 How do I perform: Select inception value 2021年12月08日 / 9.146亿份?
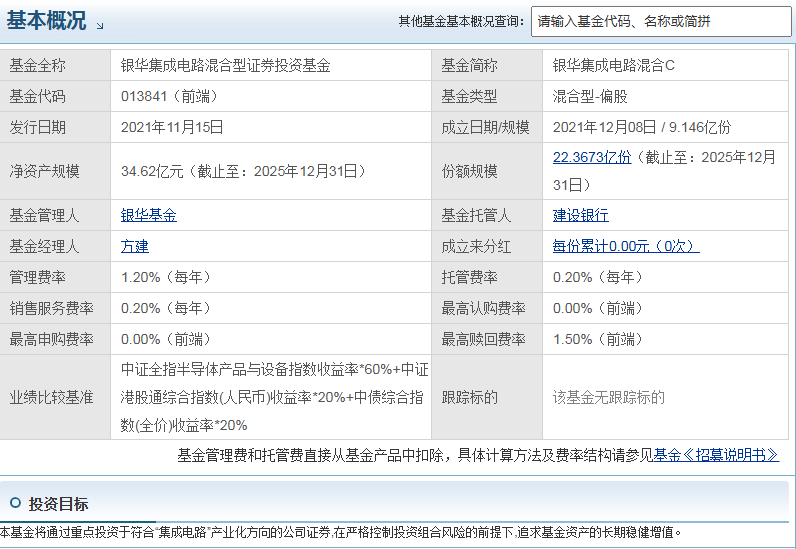click(x=642, y=127)
